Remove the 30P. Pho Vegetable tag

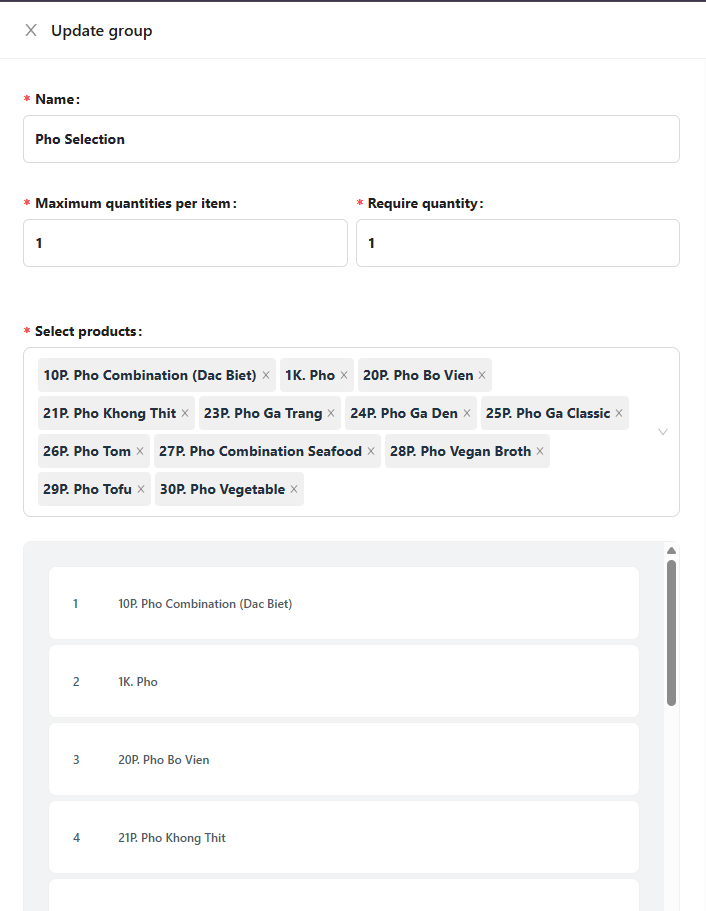coord(293,489)
